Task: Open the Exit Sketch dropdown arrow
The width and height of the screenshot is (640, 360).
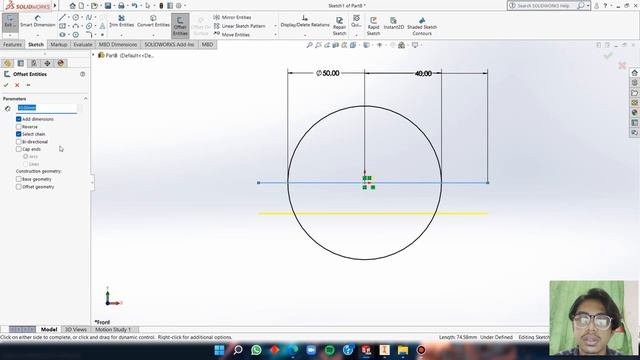Action: [9, 35]
